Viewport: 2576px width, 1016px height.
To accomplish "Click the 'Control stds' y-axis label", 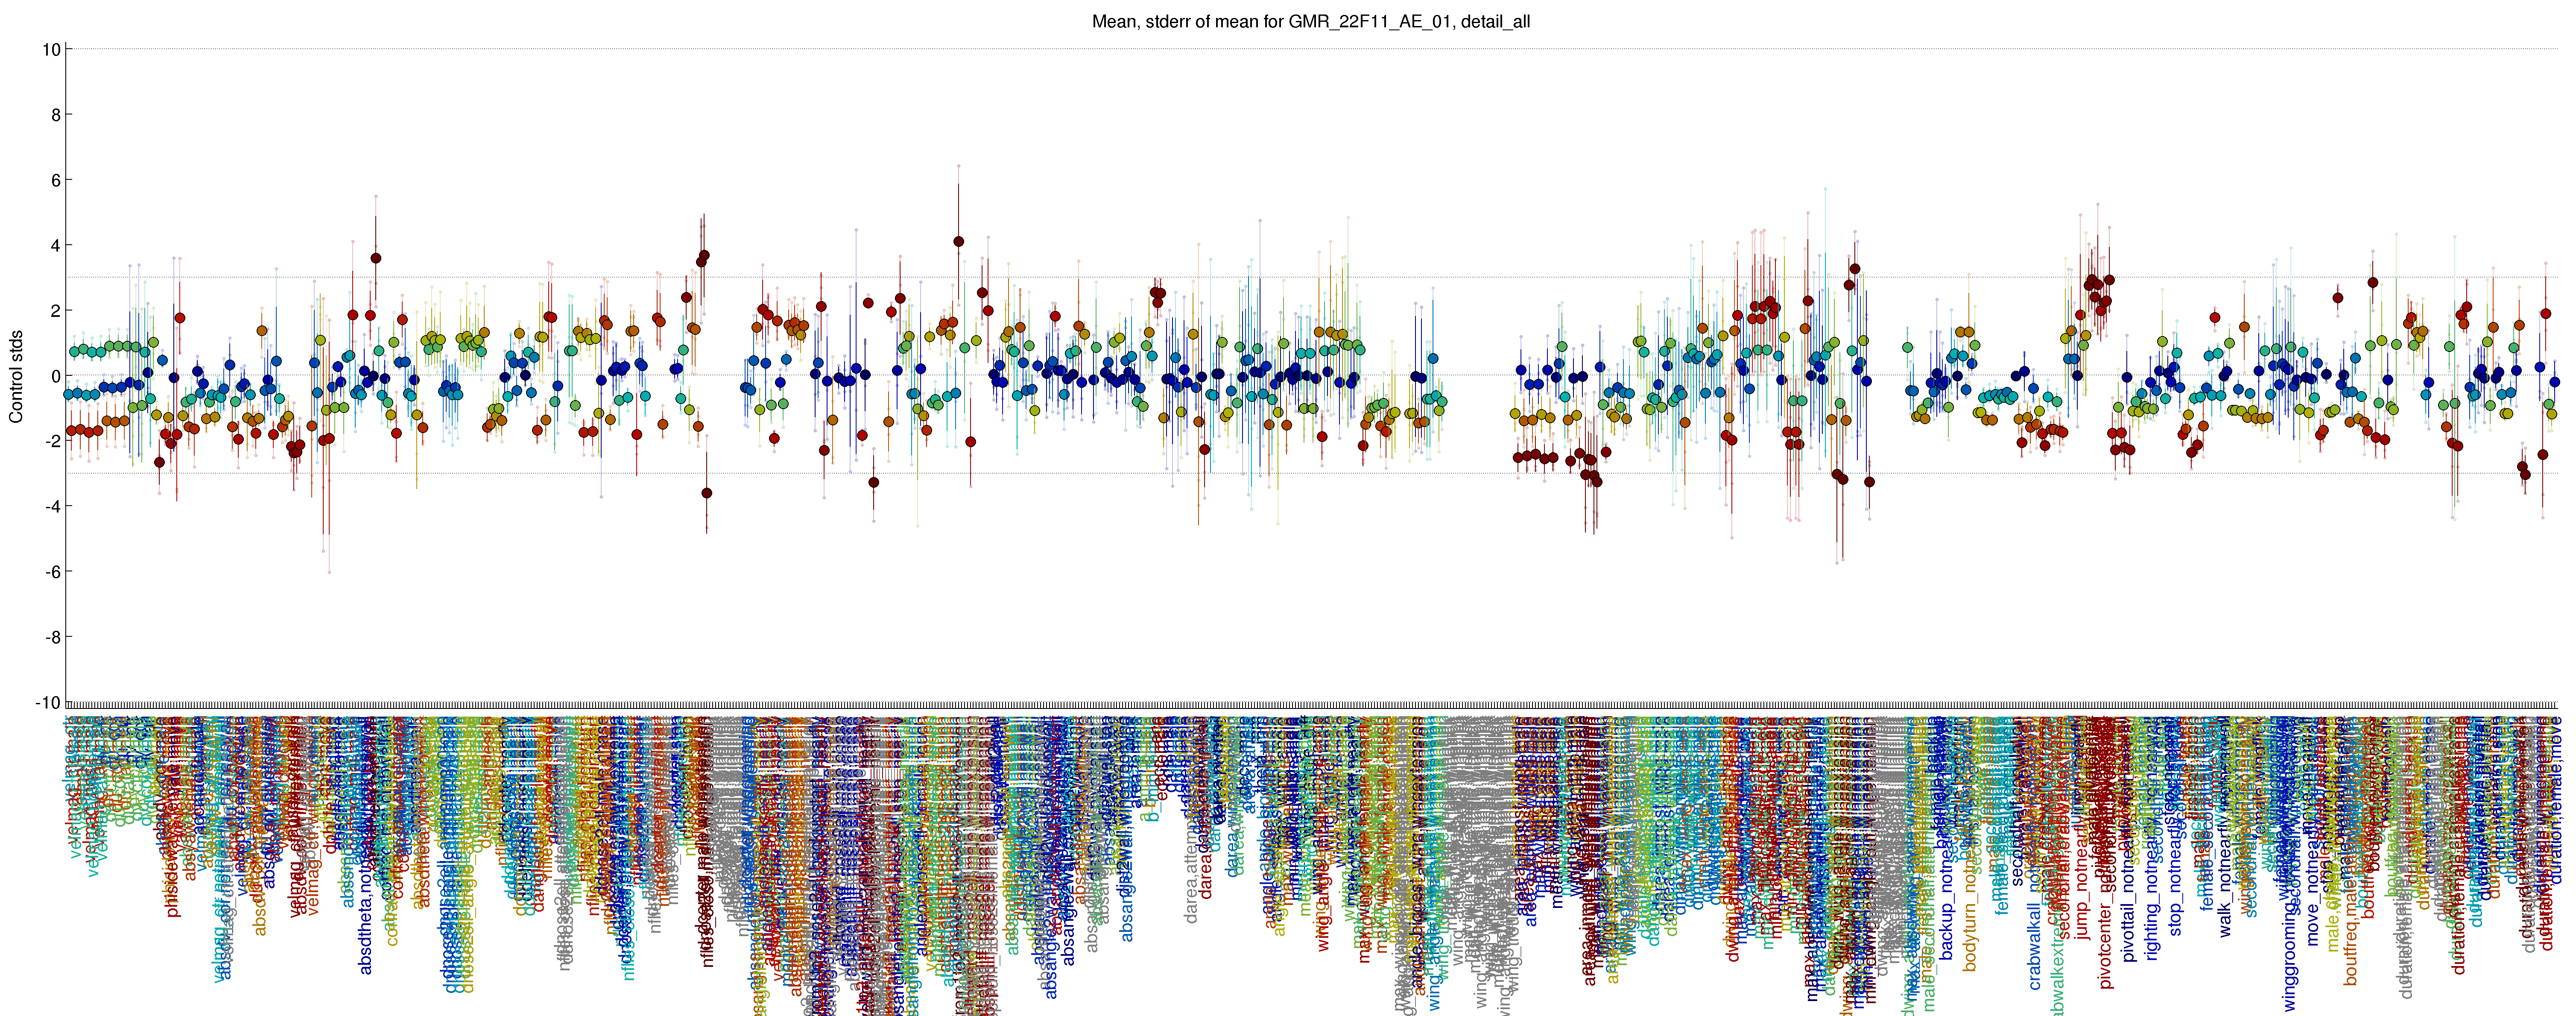I will 16,376.
